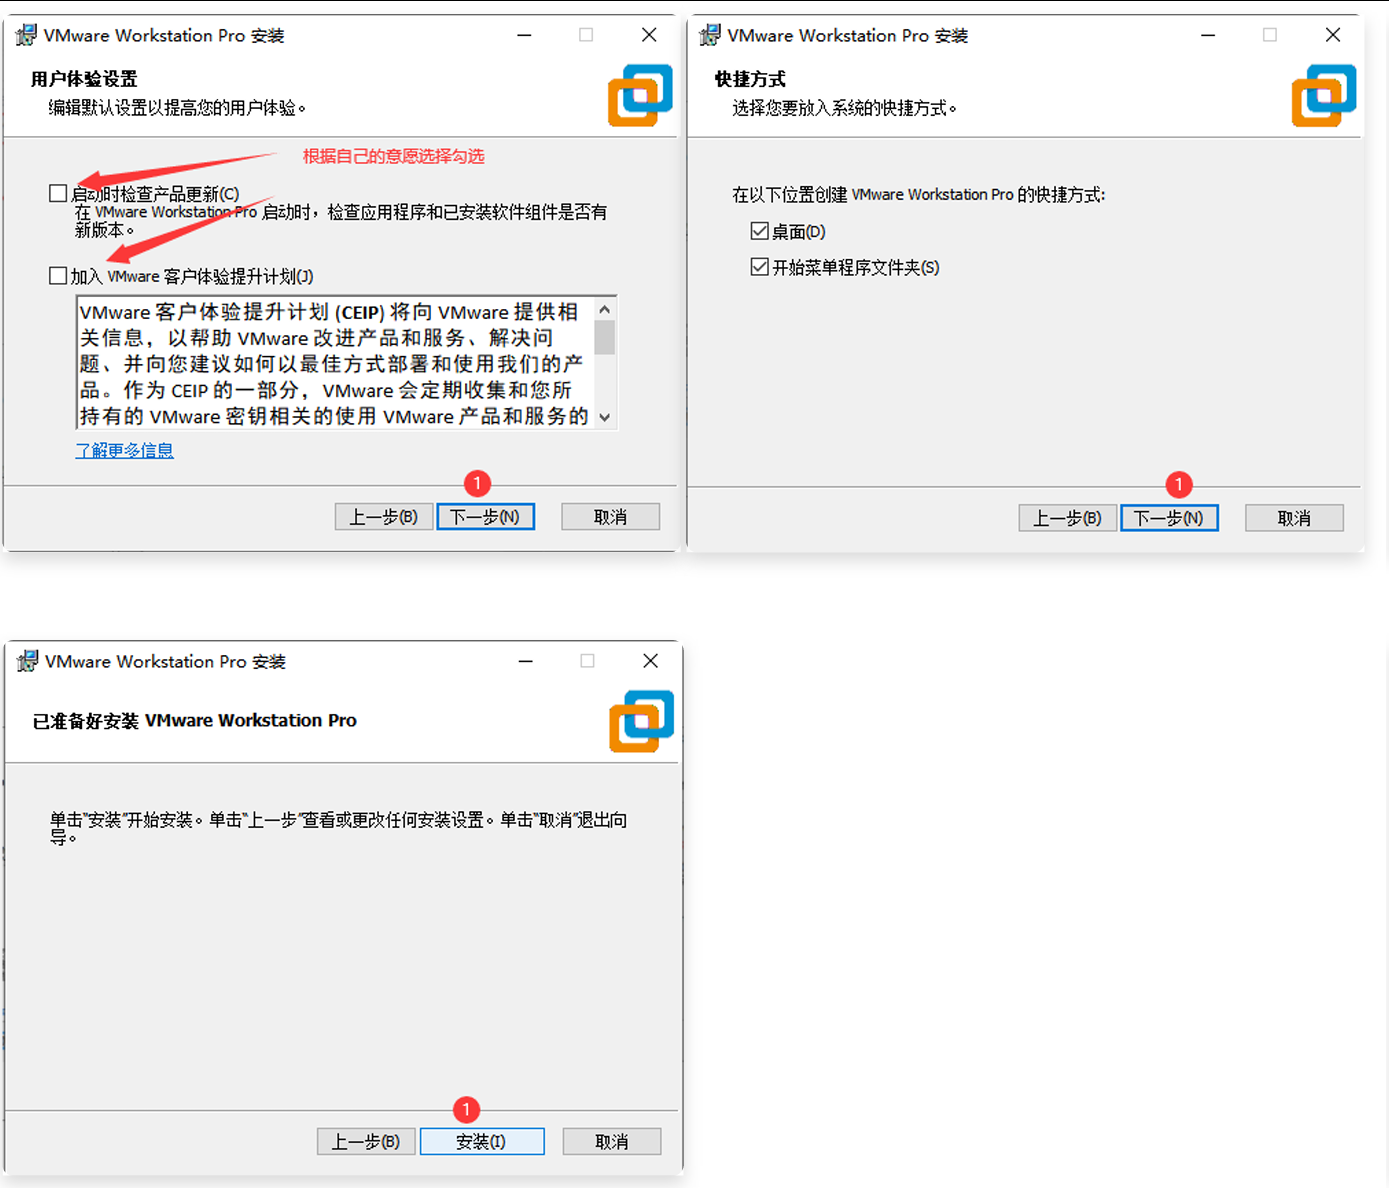Tick the 加入 VMware 客户体验提升计划 checkbox
This screenshot has width=1389, height=1188.
(58, 276)
